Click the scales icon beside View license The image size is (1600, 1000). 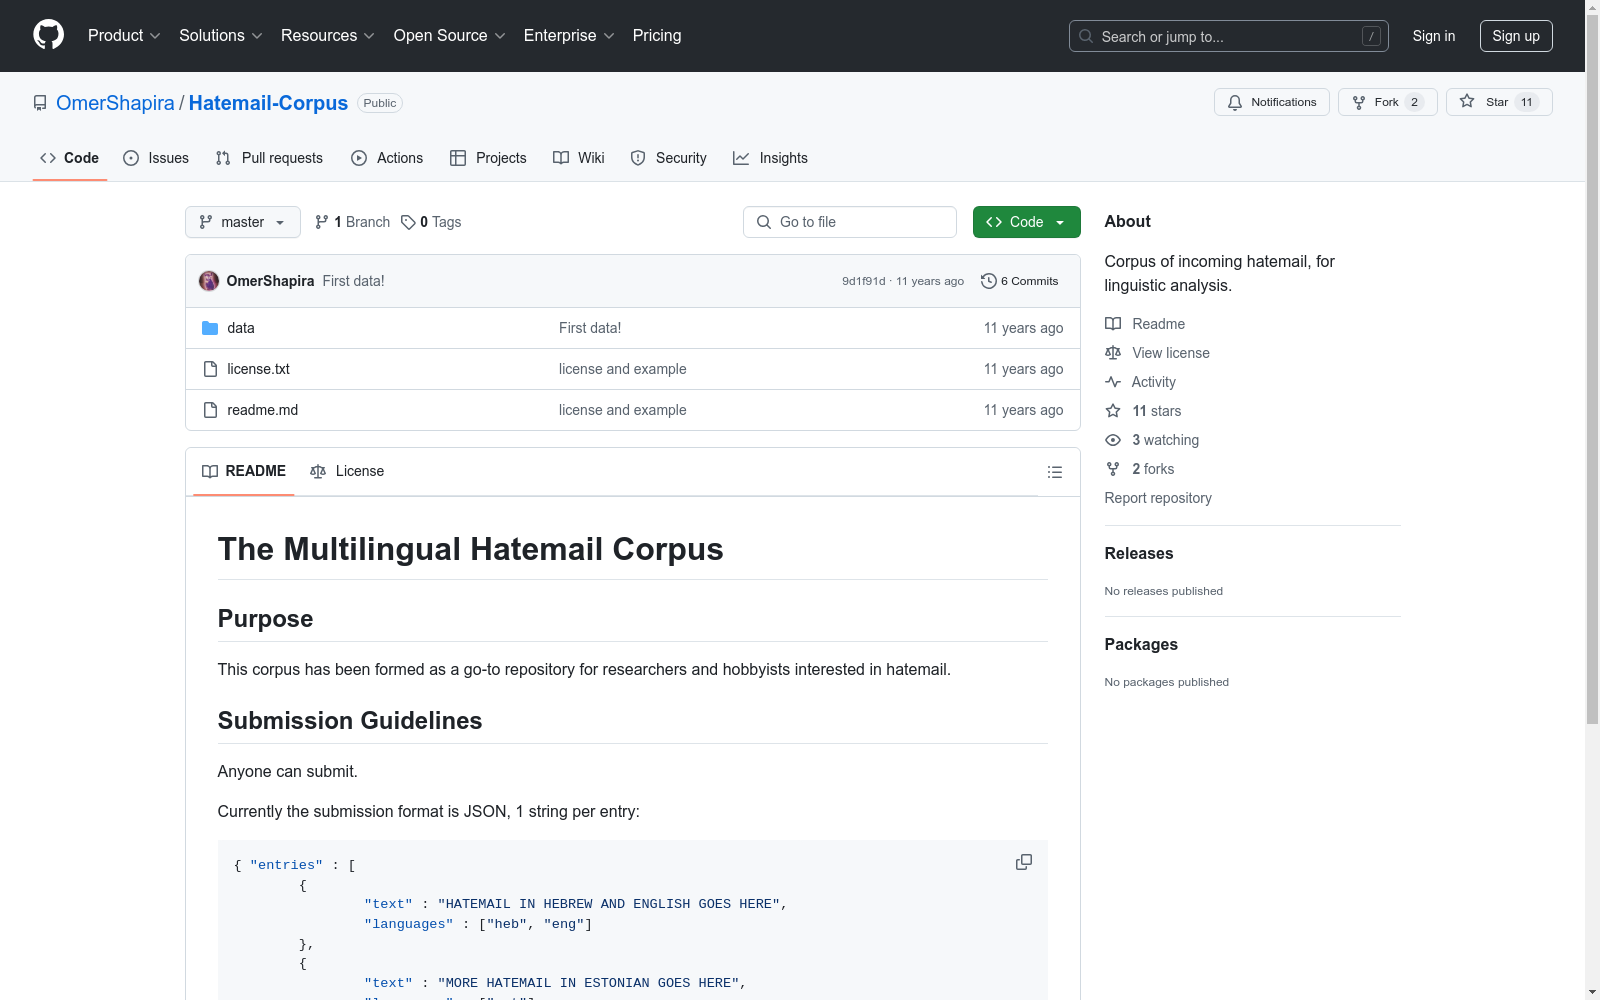click(1113, 353)
